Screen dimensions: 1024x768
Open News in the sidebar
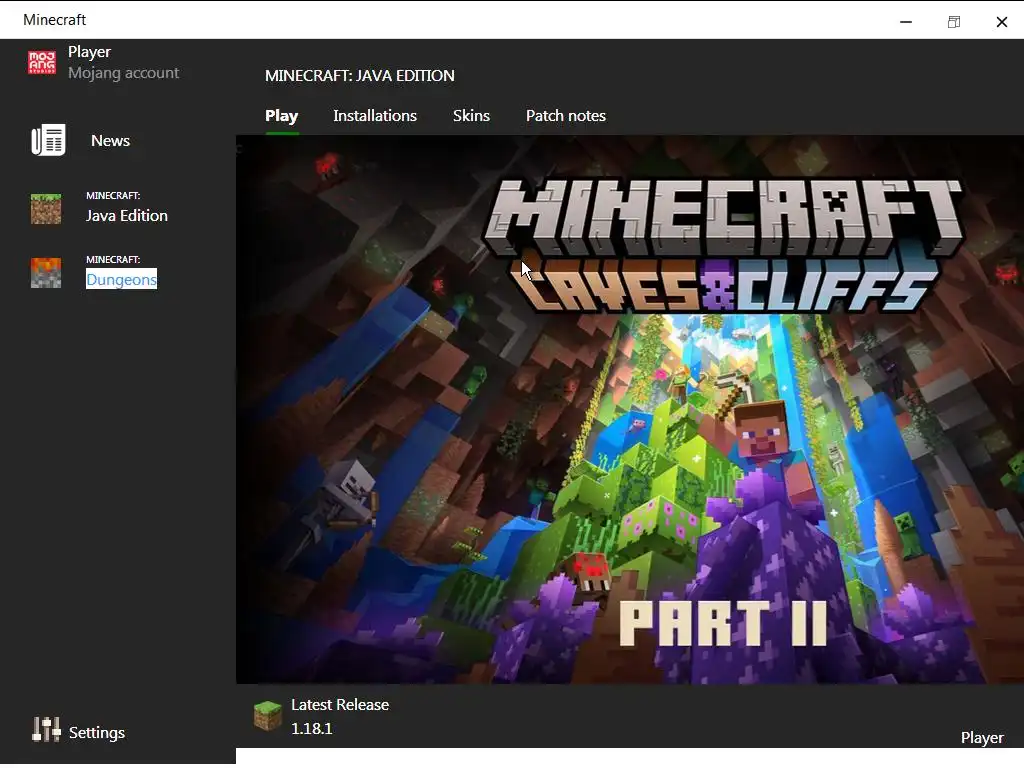point(110,140)
